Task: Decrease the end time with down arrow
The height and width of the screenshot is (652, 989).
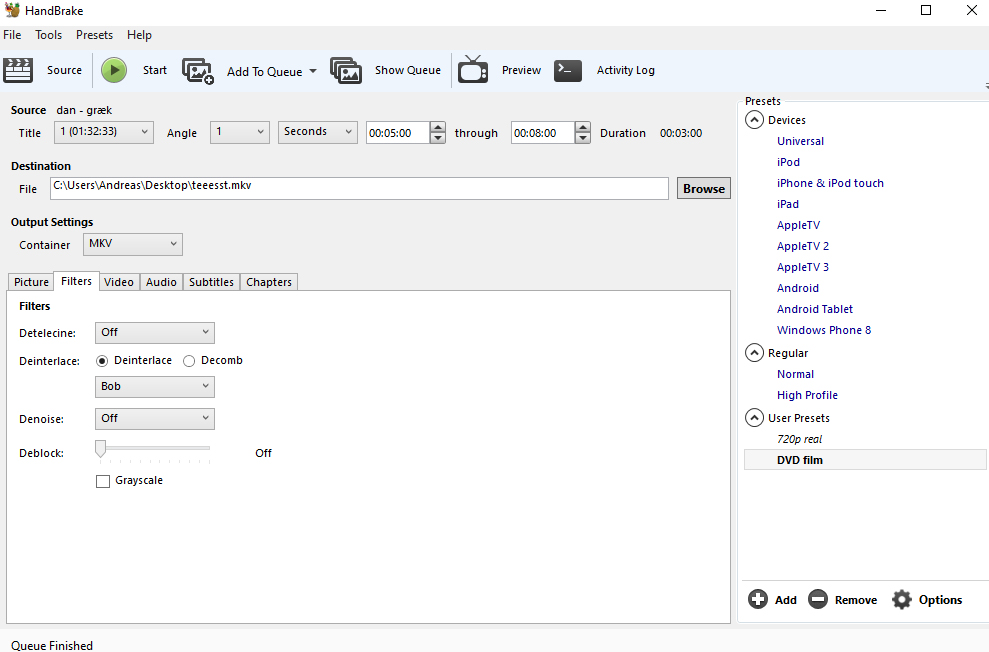Action: (583, 138)
